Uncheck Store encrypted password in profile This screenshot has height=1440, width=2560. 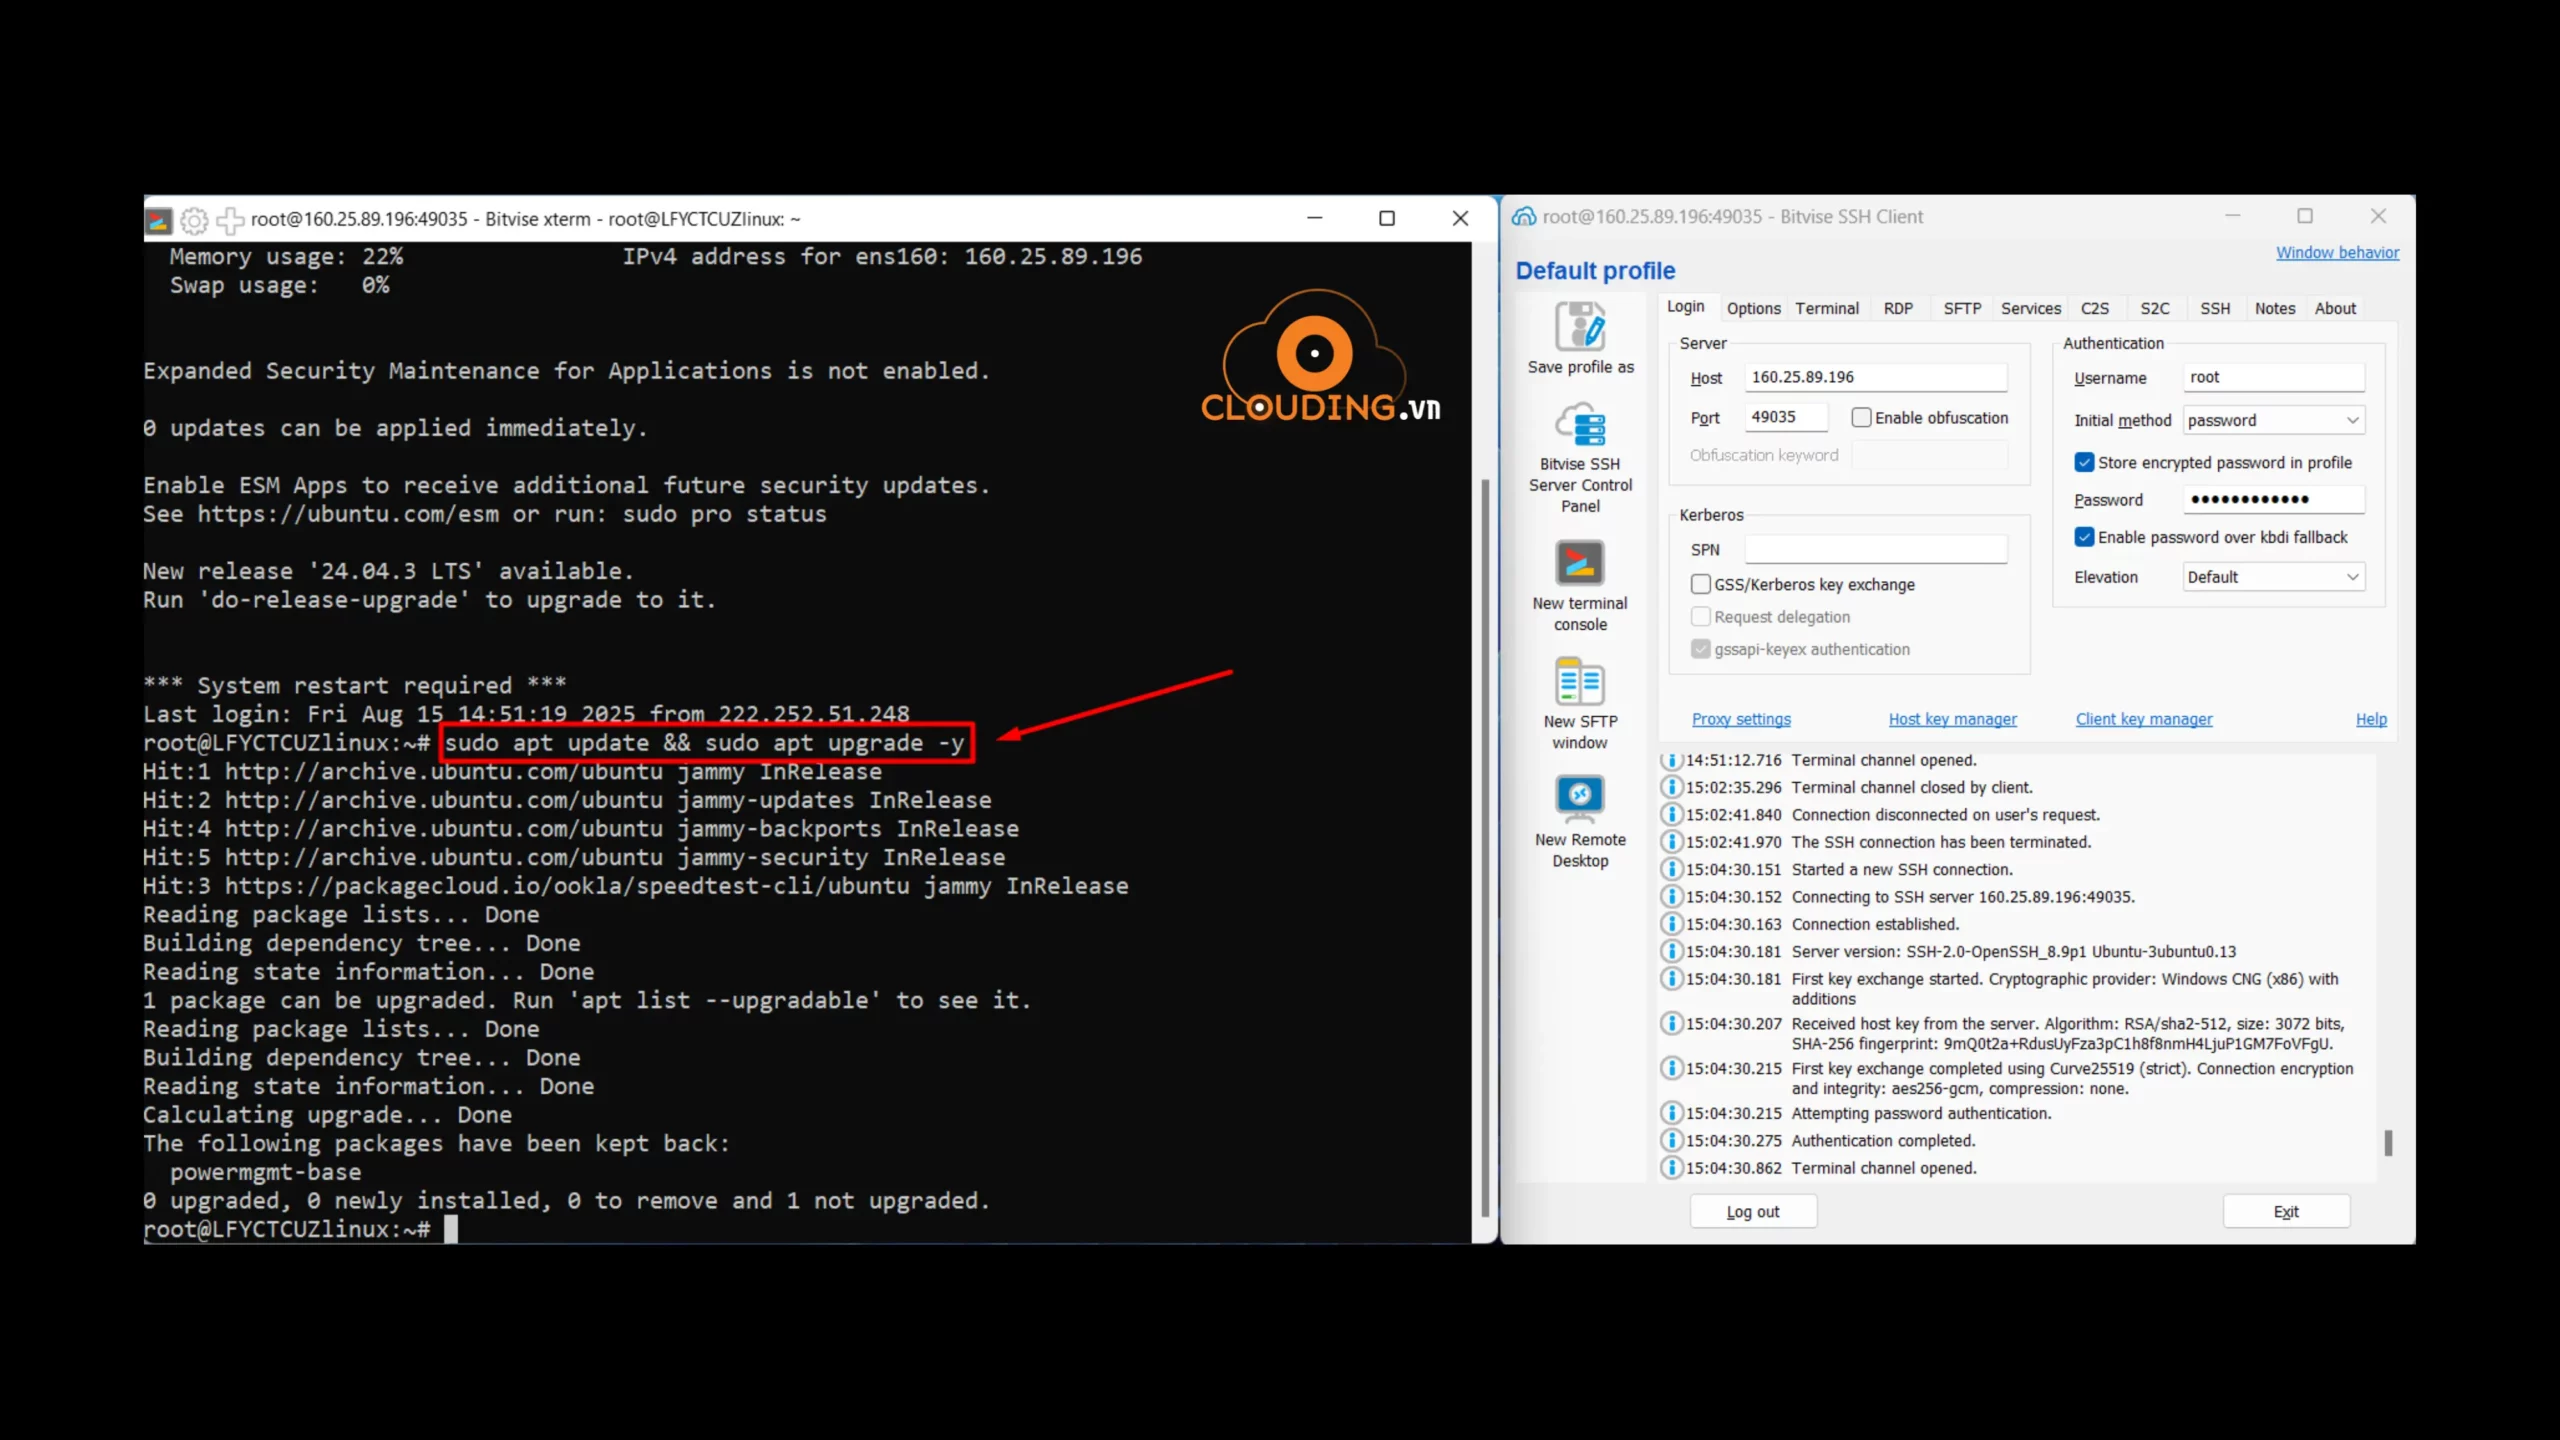[x=2084, y=463]
